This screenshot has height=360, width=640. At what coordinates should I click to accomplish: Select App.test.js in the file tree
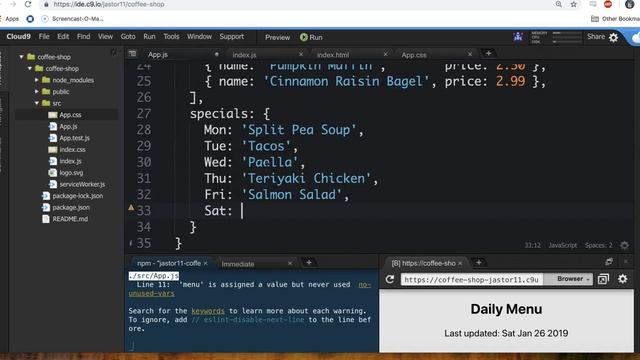coord(74,138)
